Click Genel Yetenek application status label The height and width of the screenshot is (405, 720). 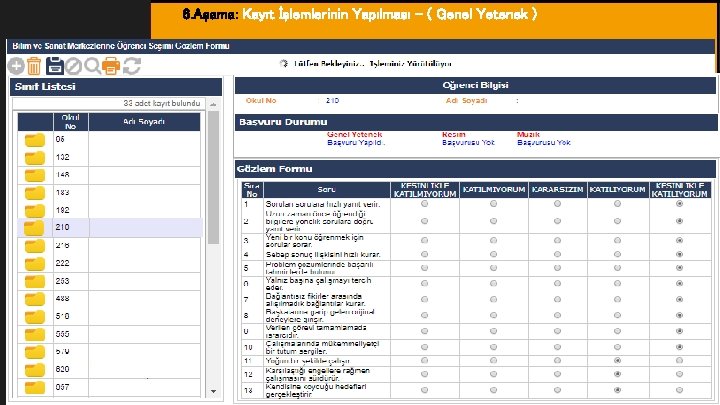click(x=354, y=135)
